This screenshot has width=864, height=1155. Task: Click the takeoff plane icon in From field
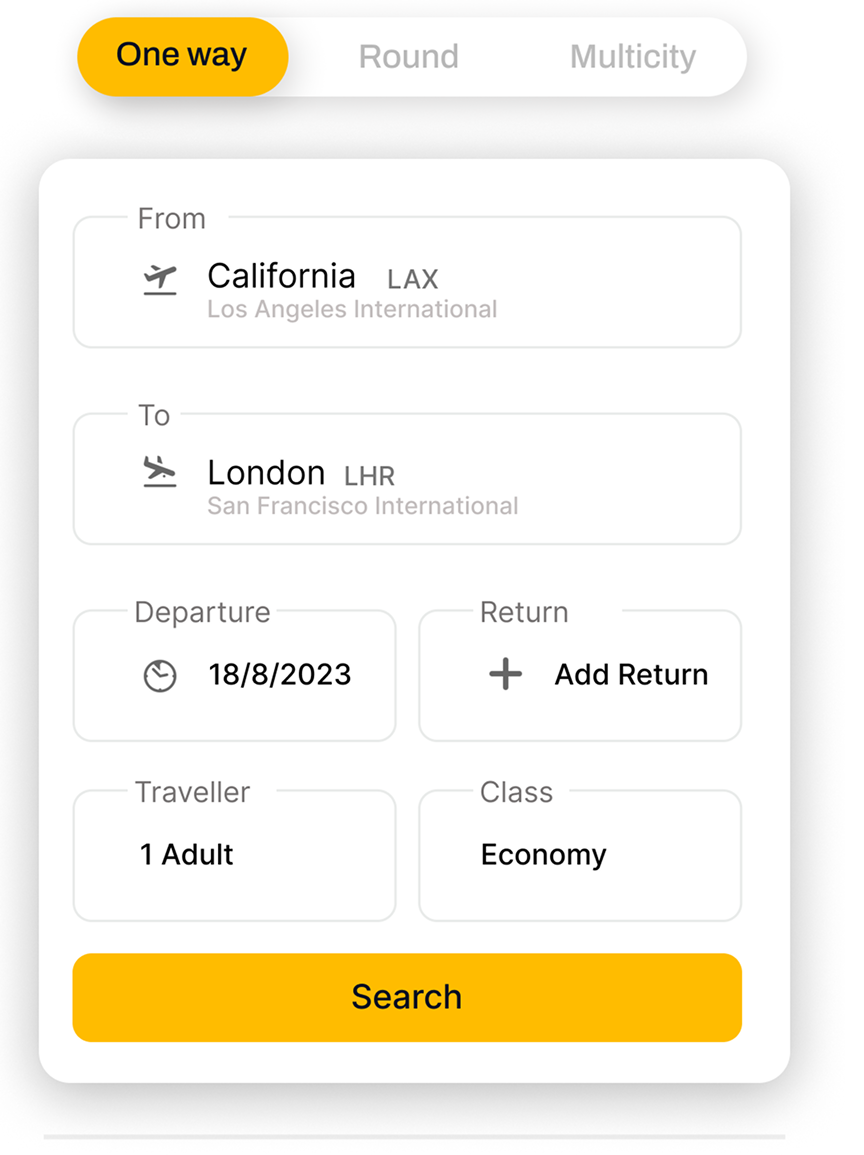pos(160,280)
